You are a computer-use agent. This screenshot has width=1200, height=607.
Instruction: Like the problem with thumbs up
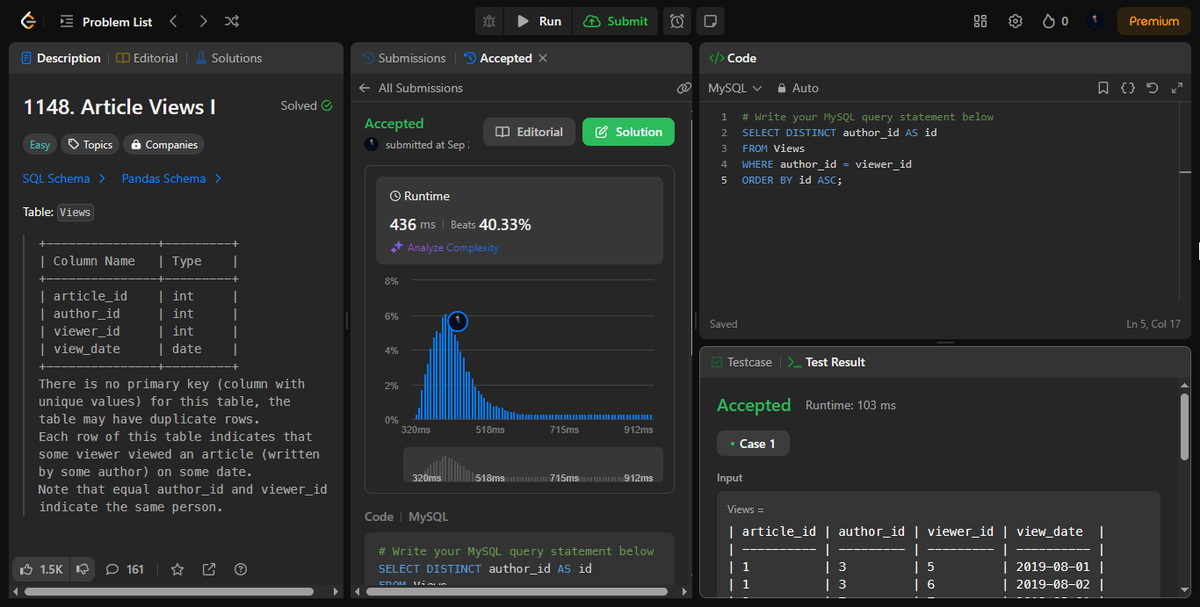point(42,569)
